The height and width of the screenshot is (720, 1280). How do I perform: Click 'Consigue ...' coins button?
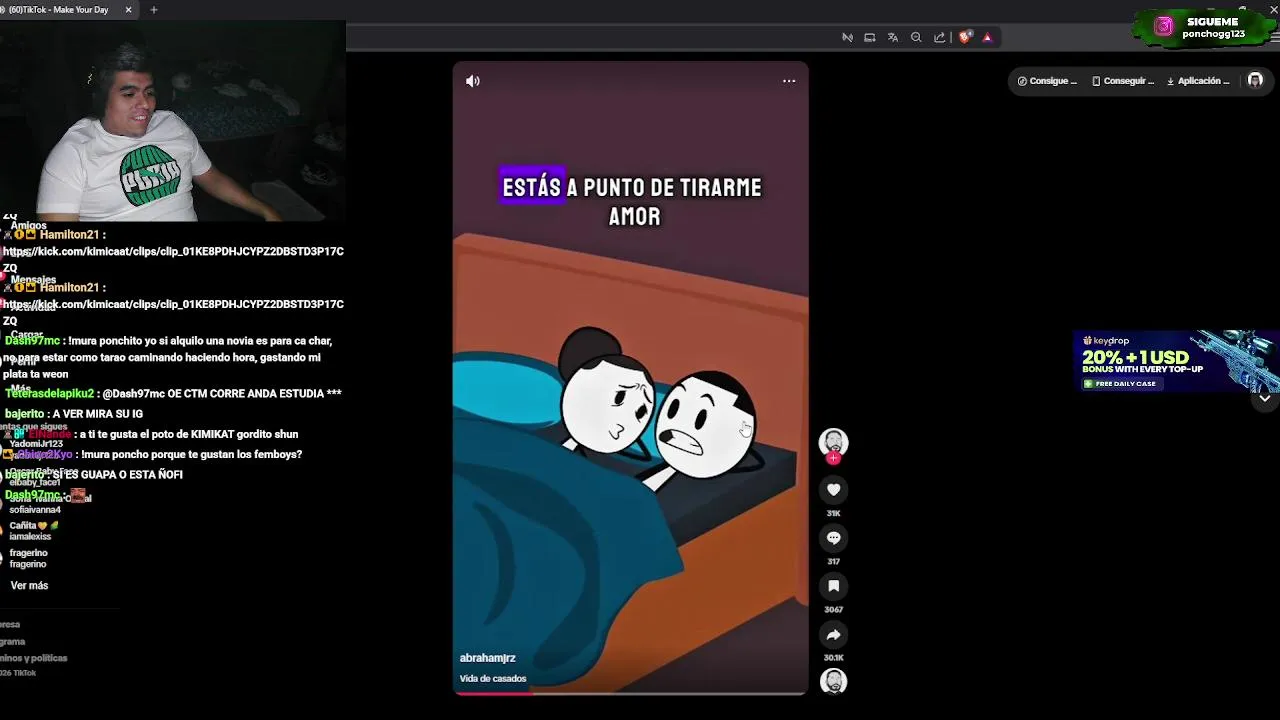point(1047,81)
